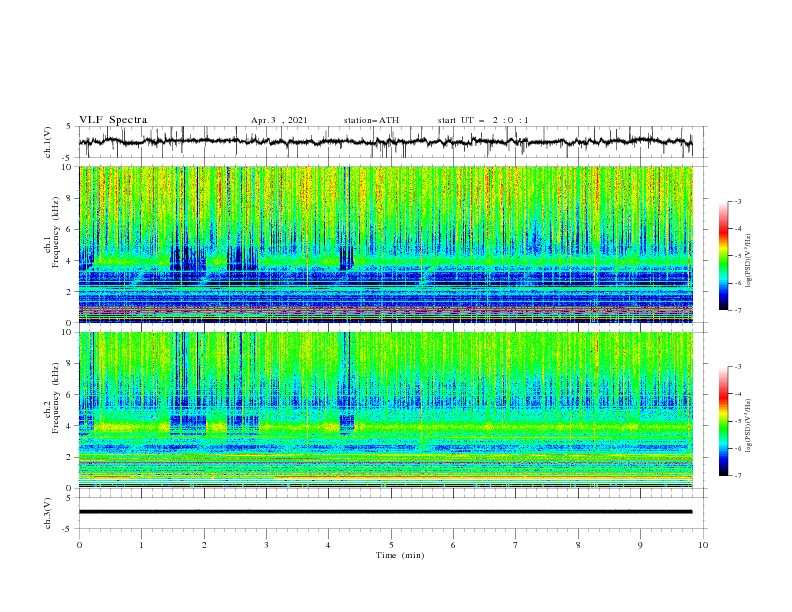
Task: Click time axis tick label "8"
Action: 578,545
